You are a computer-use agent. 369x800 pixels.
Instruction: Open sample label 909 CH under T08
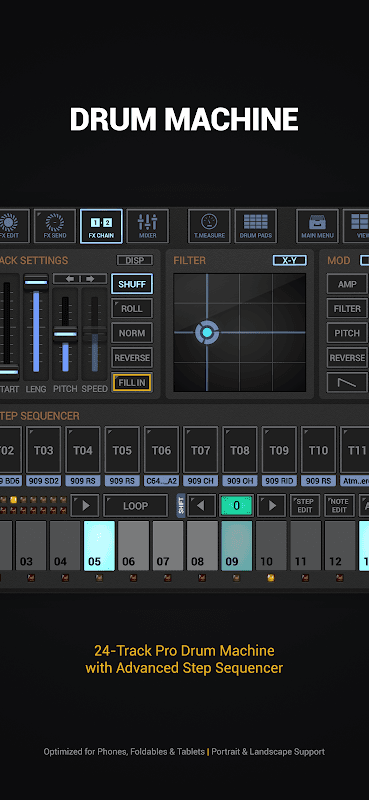point(240,481)
